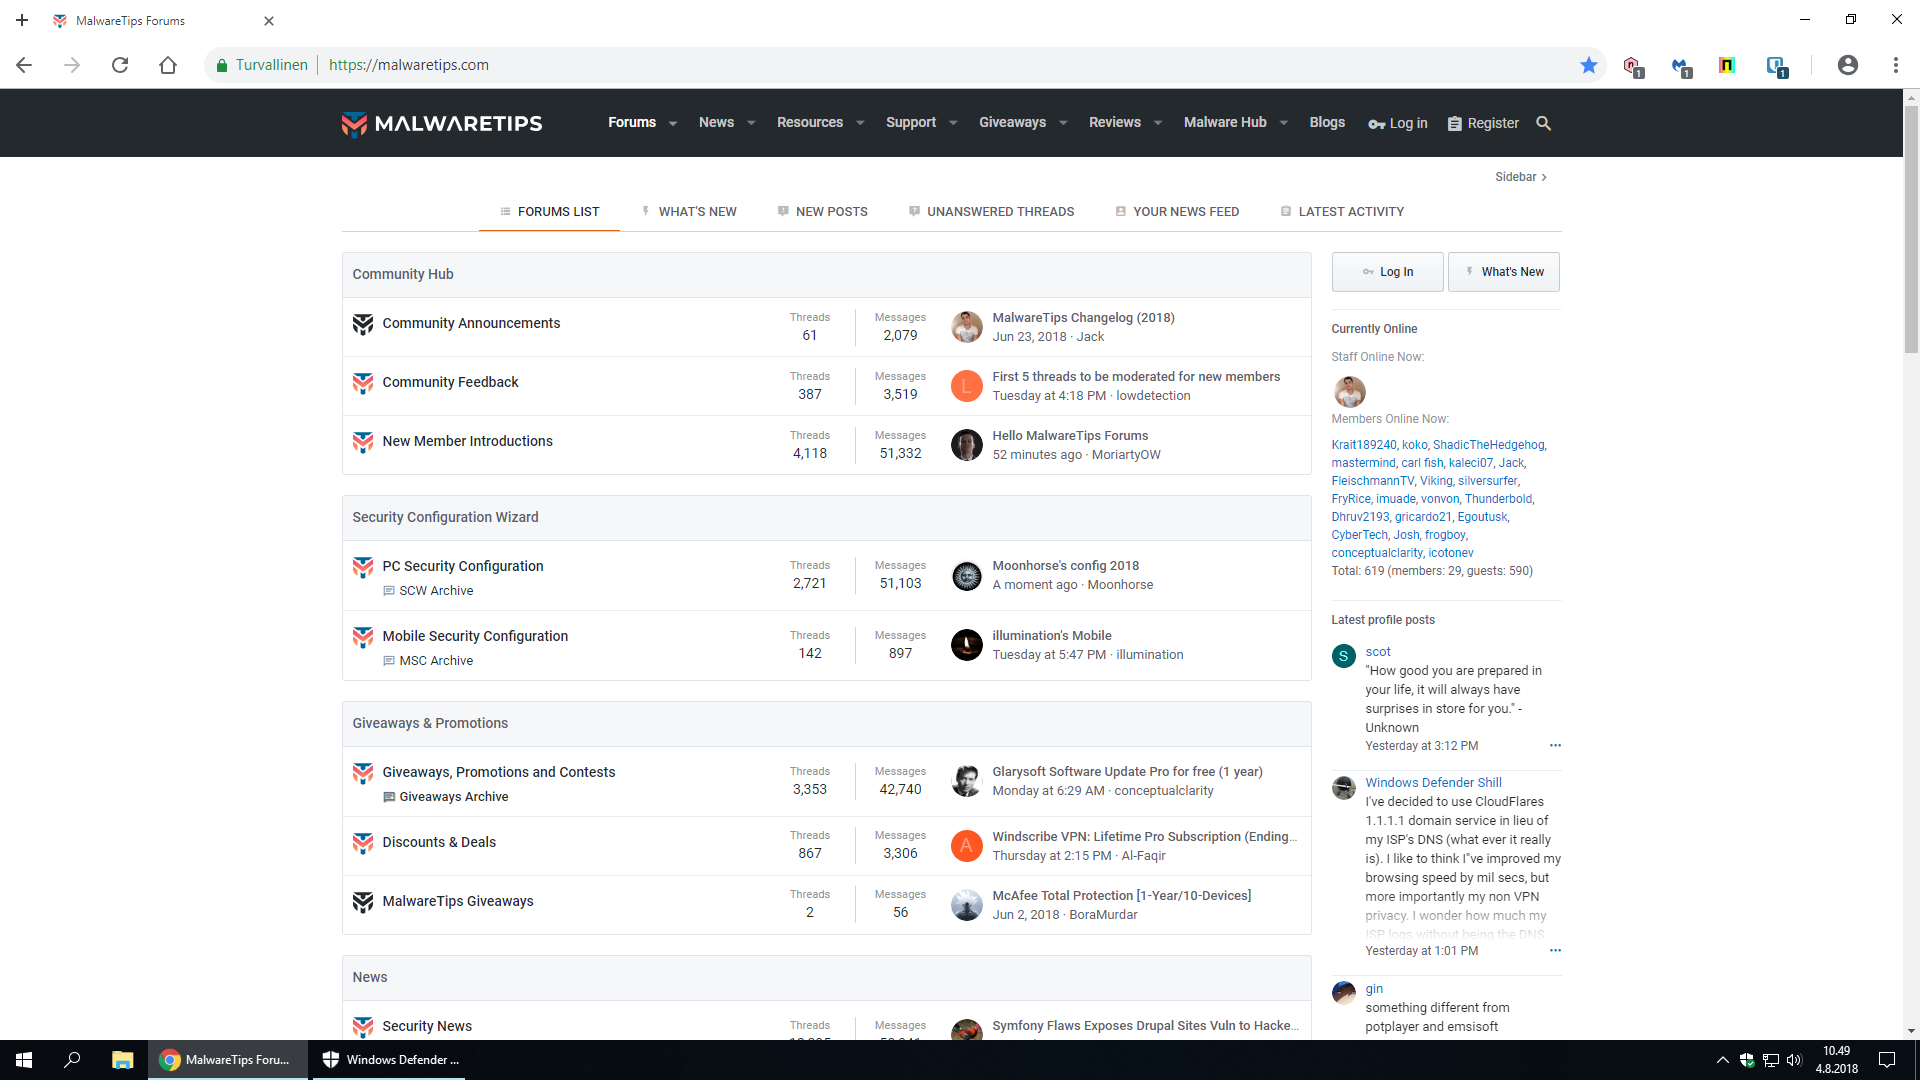Click the page vertical scrollbar thumb
Screen dimensions: 1920x1080
(1911, 230)
